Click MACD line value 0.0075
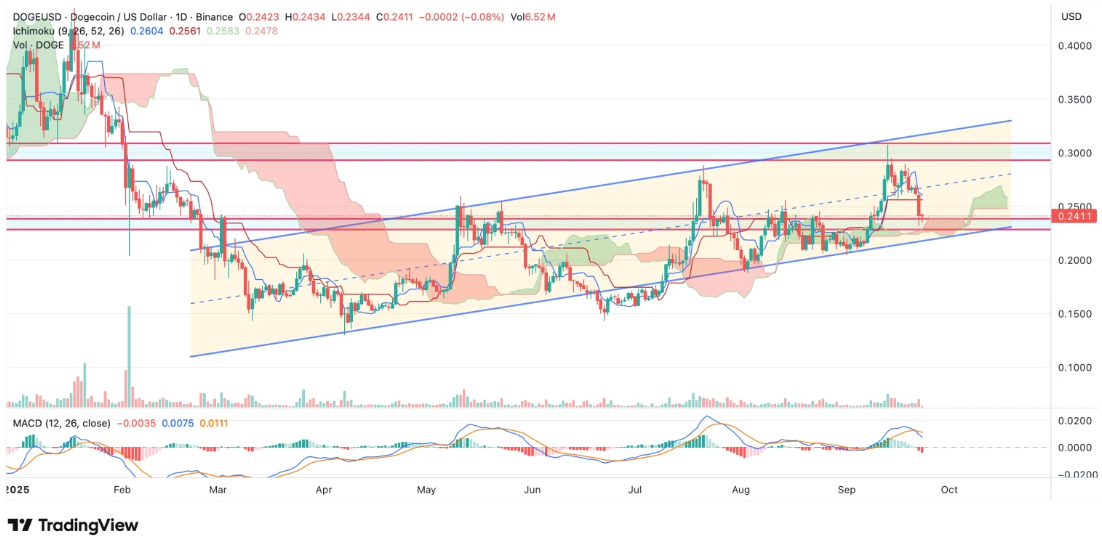 tap(176, 424)
